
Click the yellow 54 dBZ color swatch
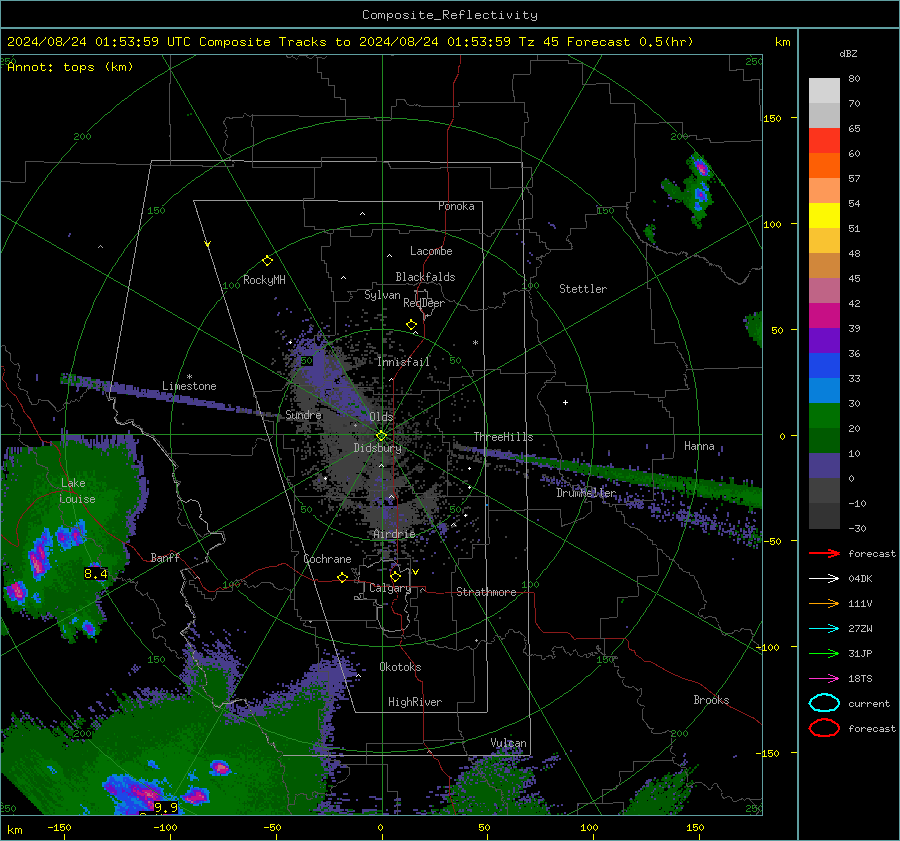[824, 215]
